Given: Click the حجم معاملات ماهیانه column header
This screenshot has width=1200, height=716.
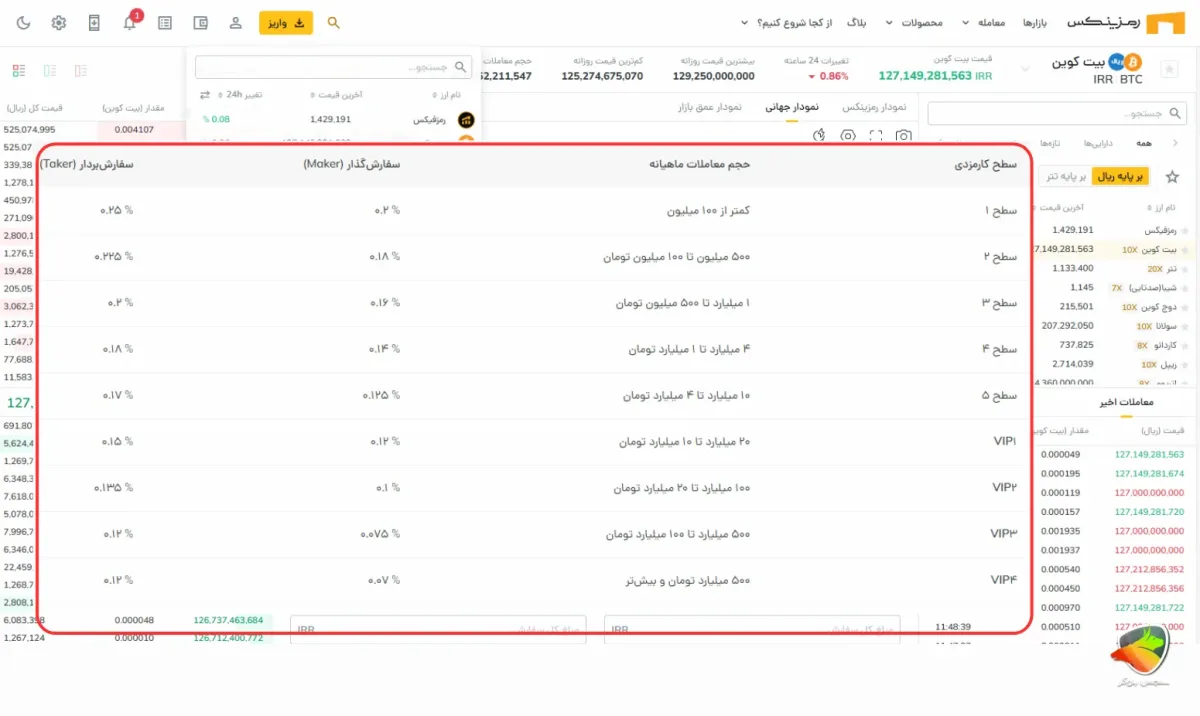Looking at the screenshot, I should (x=698, y=164).
